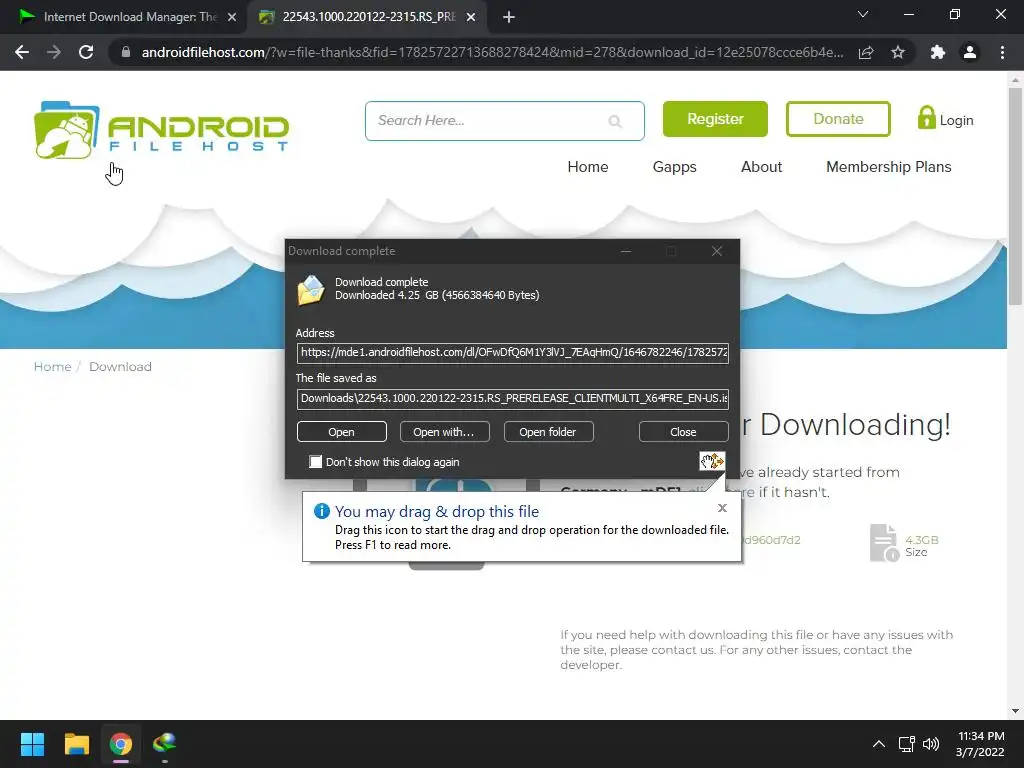The width and height of the screenshot is (1024, 768).
Task: Close the 22543.1000 download tab
Action: click(x=471, y=17)
